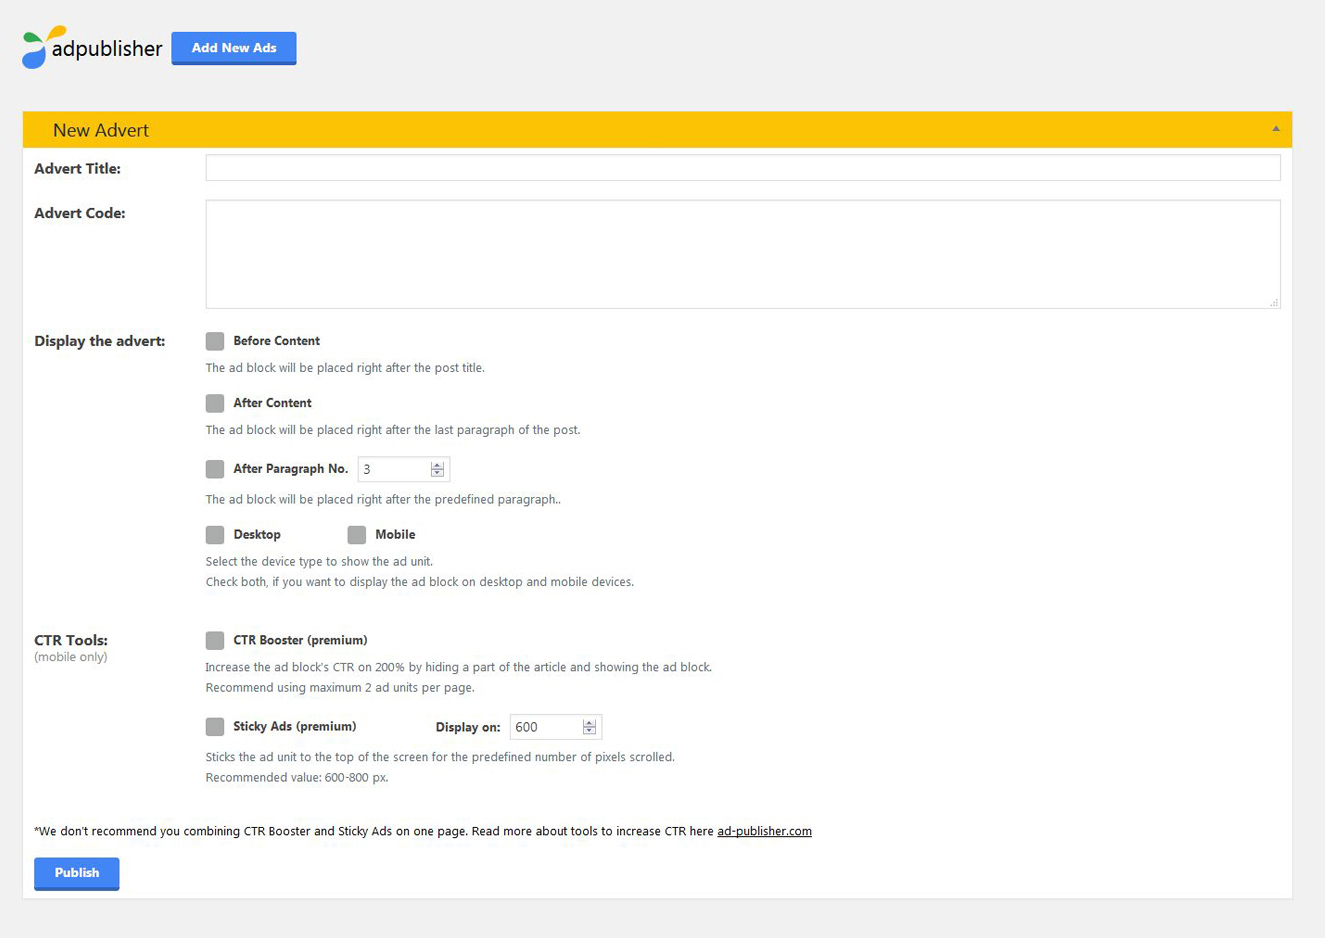Image resolution: width=1325 pixels, height=938 pixels.
Task: Enable Sticky Ads (premium) checkbox
Action: point(215,726)
